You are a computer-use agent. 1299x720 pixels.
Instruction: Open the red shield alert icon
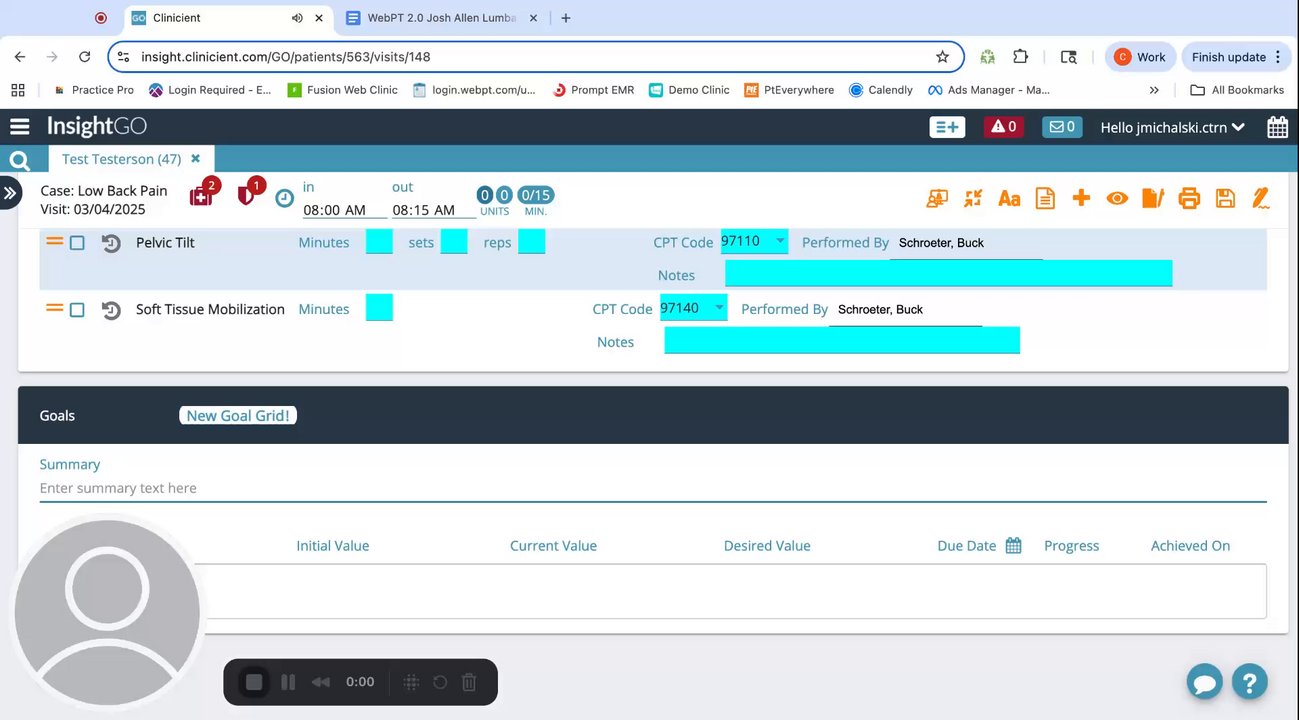[249, 193]
